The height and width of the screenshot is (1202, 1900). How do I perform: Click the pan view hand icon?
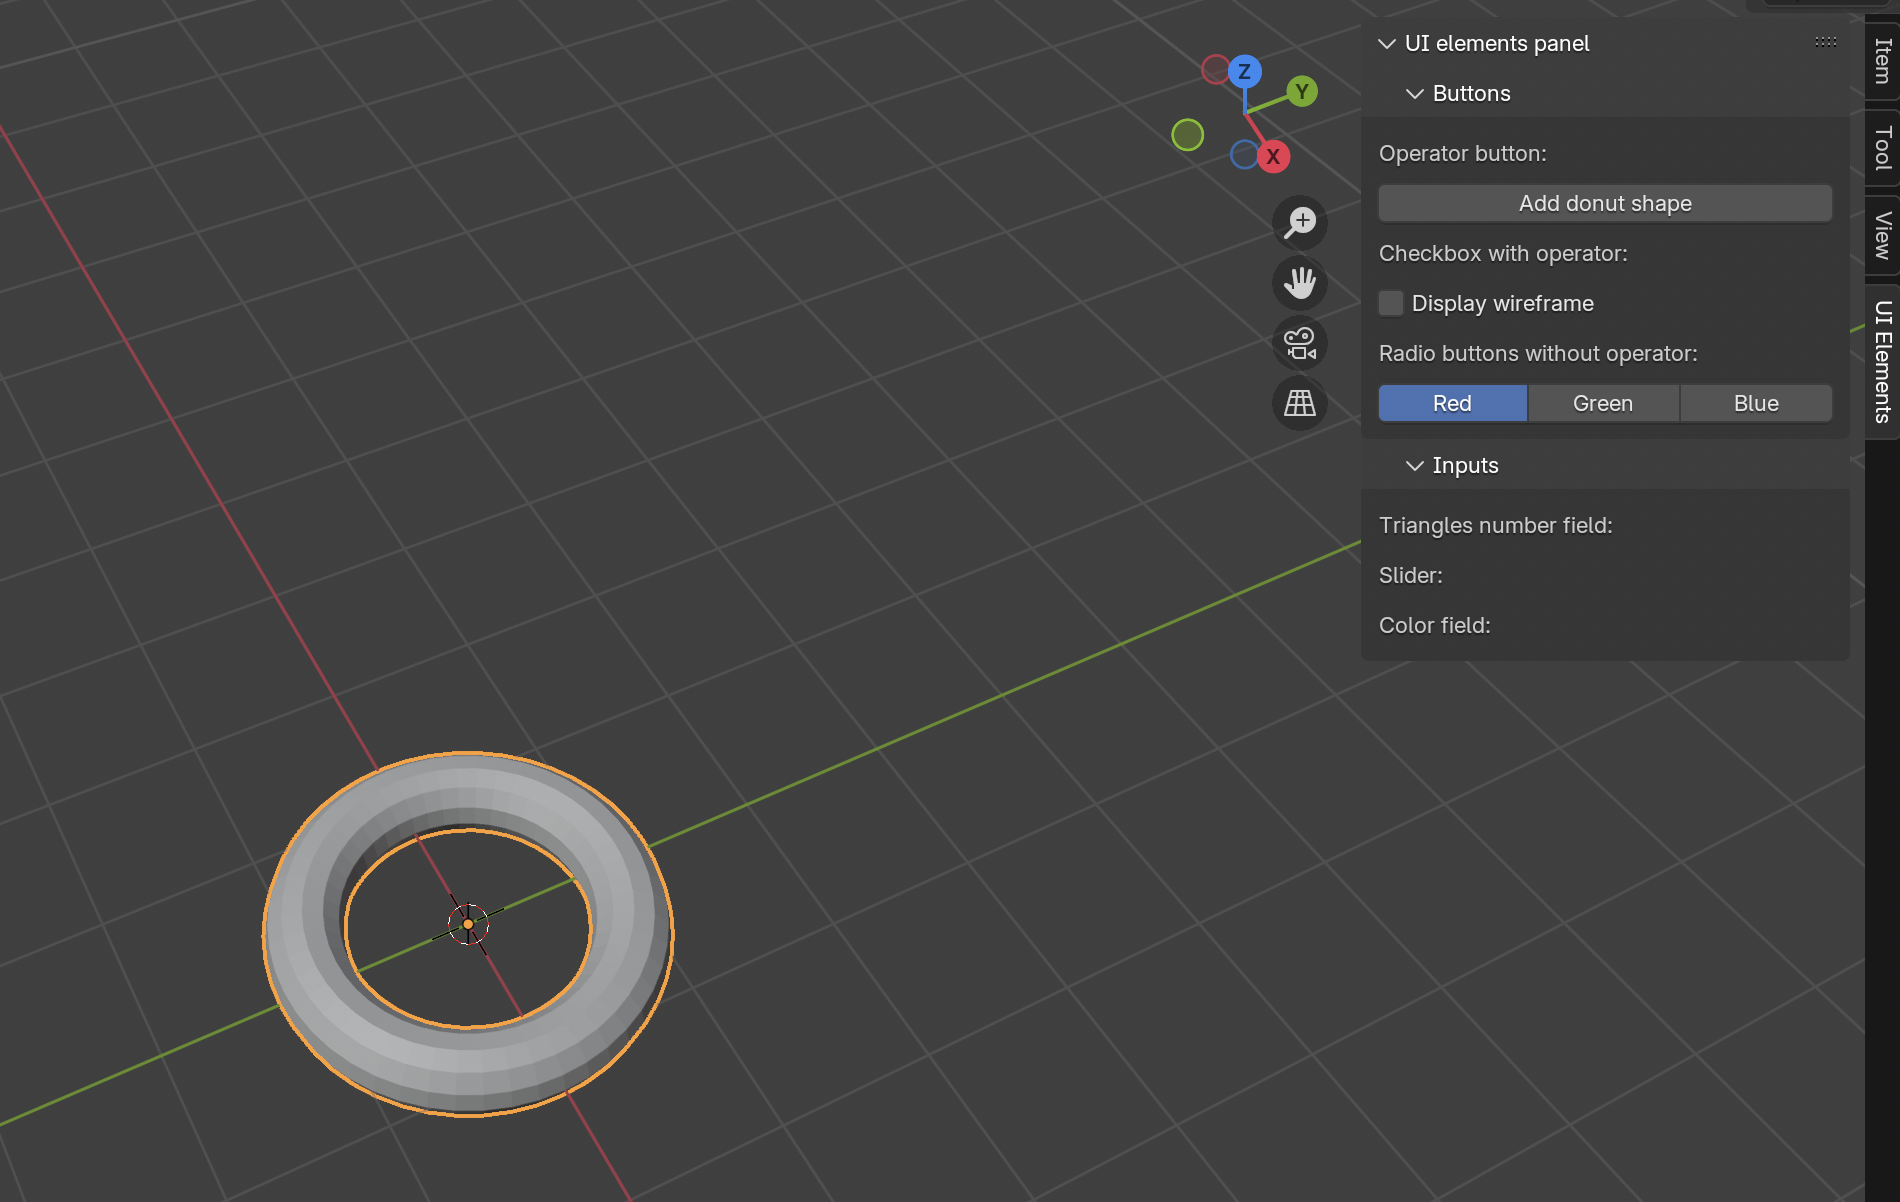pos(1300,283)
